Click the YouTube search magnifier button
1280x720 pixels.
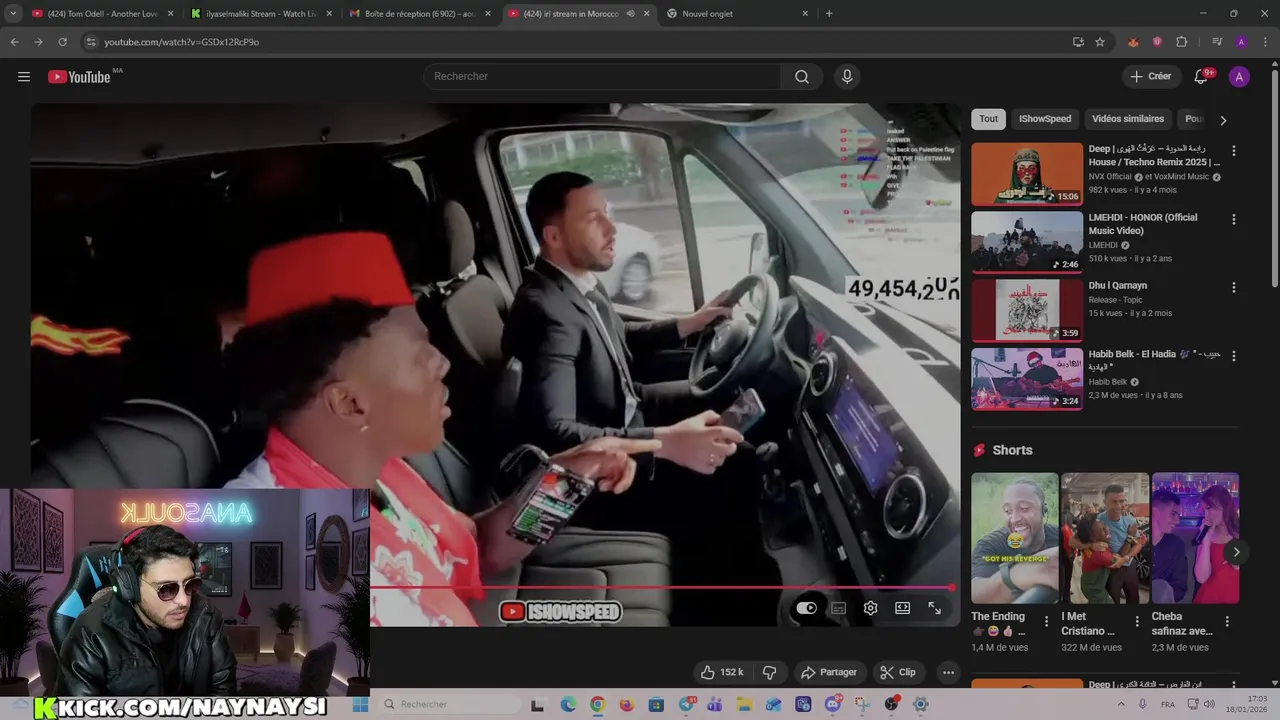coord(802,77)
